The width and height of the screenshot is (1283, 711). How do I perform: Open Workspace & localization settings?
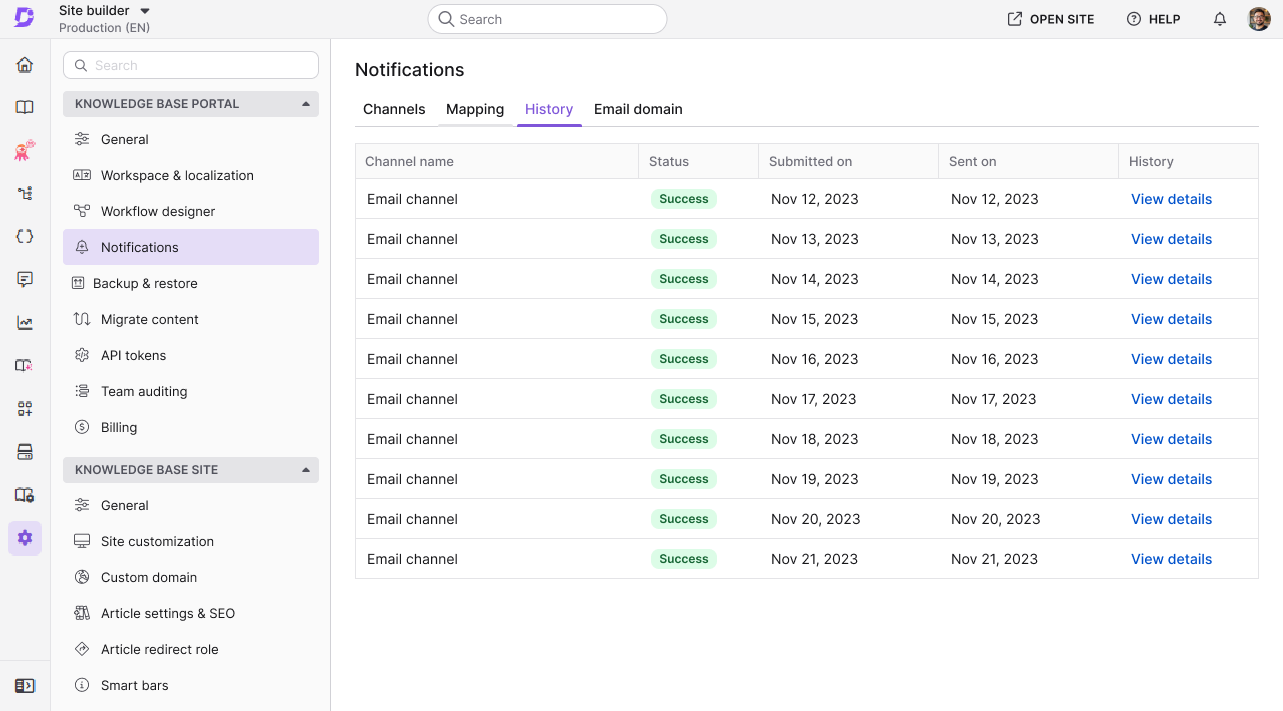point(191,175)
